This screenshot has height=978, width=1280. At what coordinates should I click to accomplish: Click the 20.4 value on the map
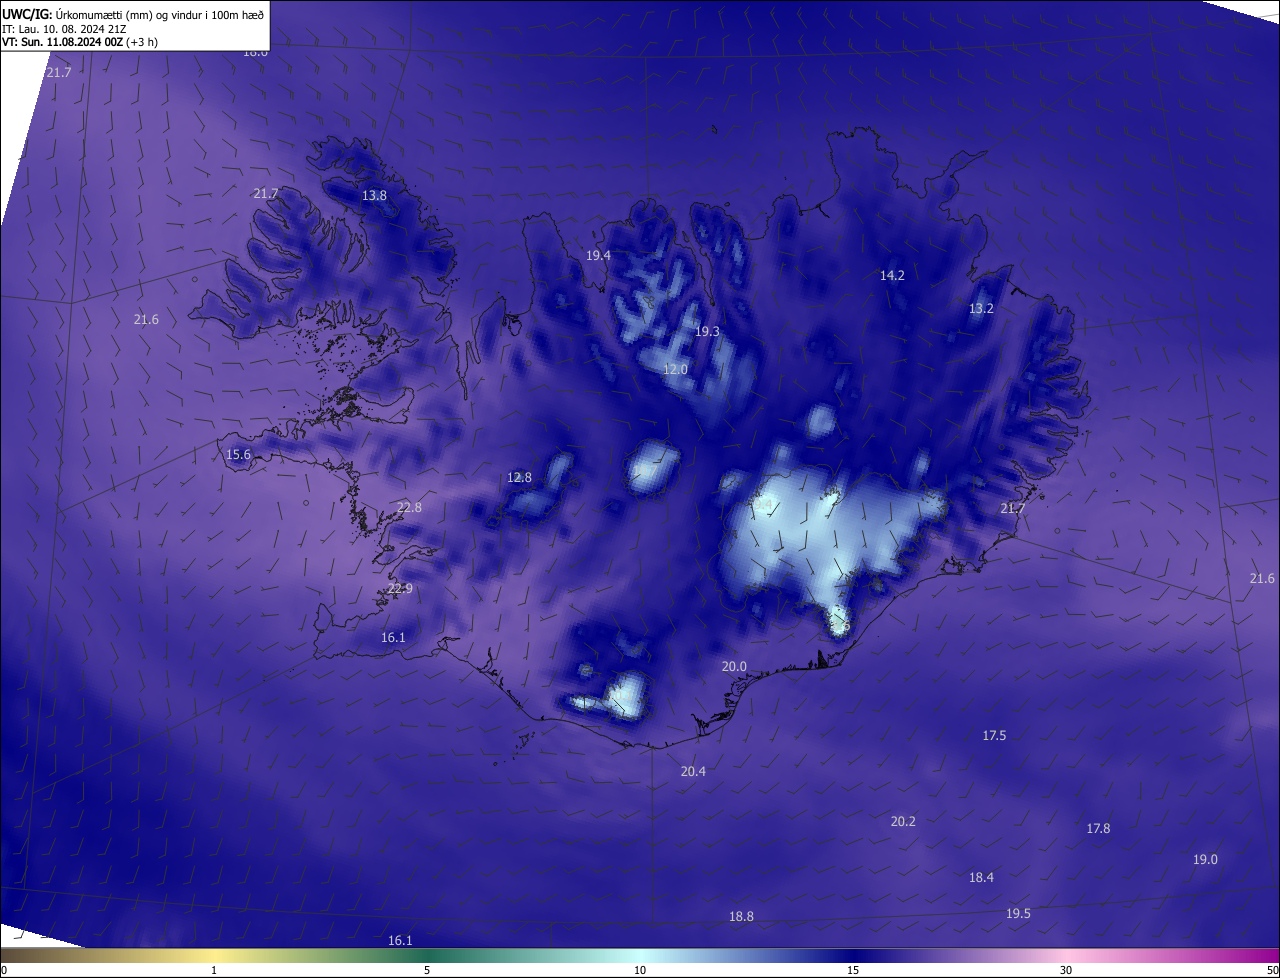pos(693,771)
